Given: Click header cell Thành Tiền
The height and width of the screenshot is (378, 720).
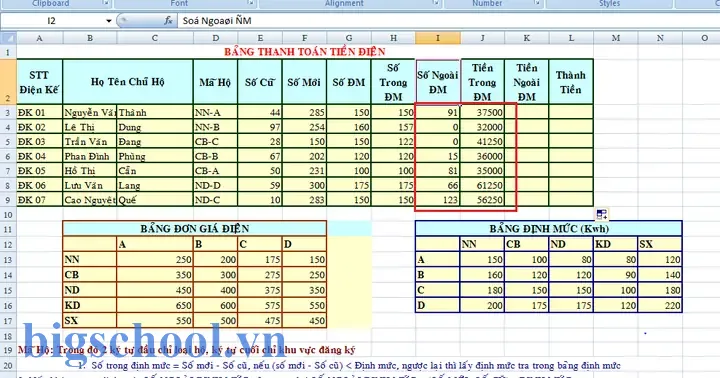Looking at the screenshot, I should coord(571,82).
